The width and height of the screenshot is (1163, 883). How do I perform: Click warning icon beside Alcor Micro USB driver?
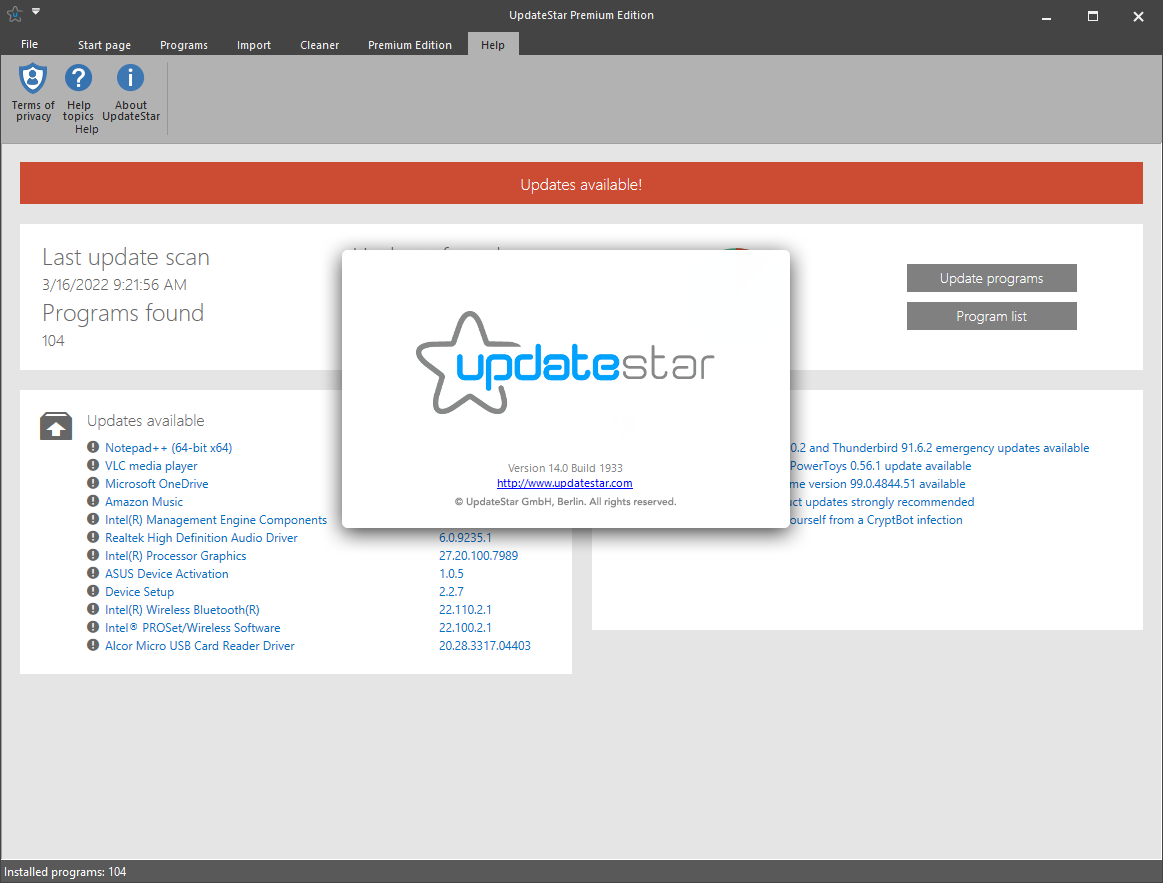tap(93, 645)
